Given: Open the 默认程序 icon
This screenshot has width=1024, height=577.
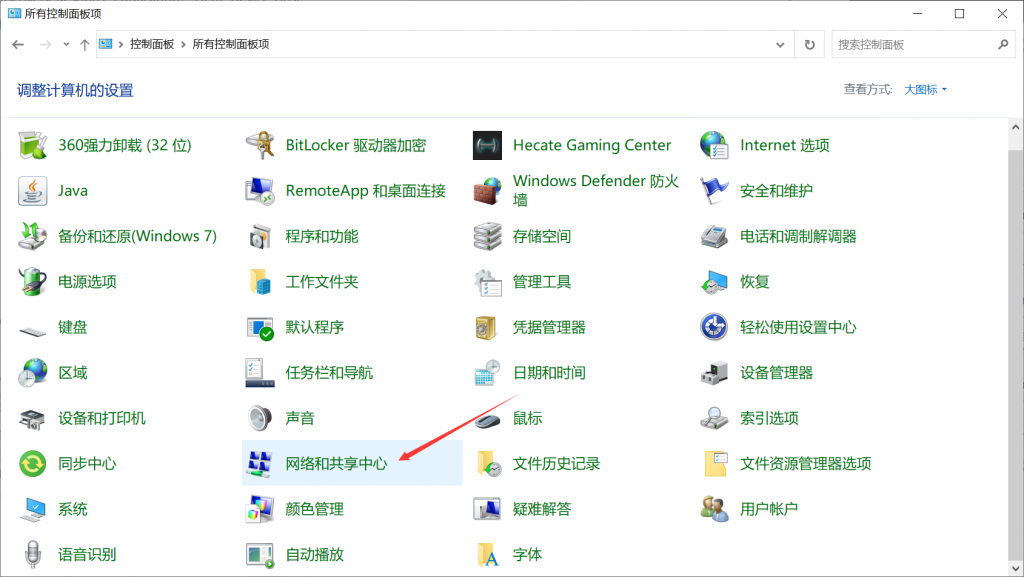Looking at the screenshot, I should pos(260,327).
